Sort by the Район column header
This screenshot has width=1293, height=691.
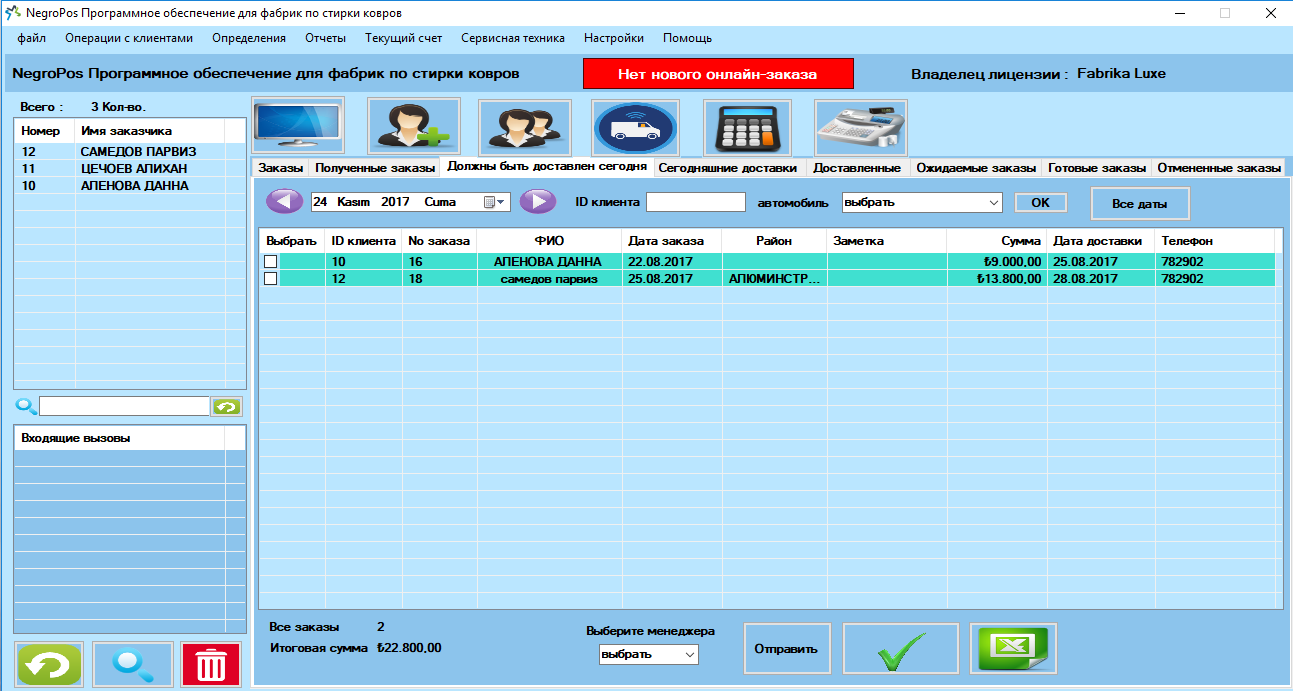pos(774,241)
